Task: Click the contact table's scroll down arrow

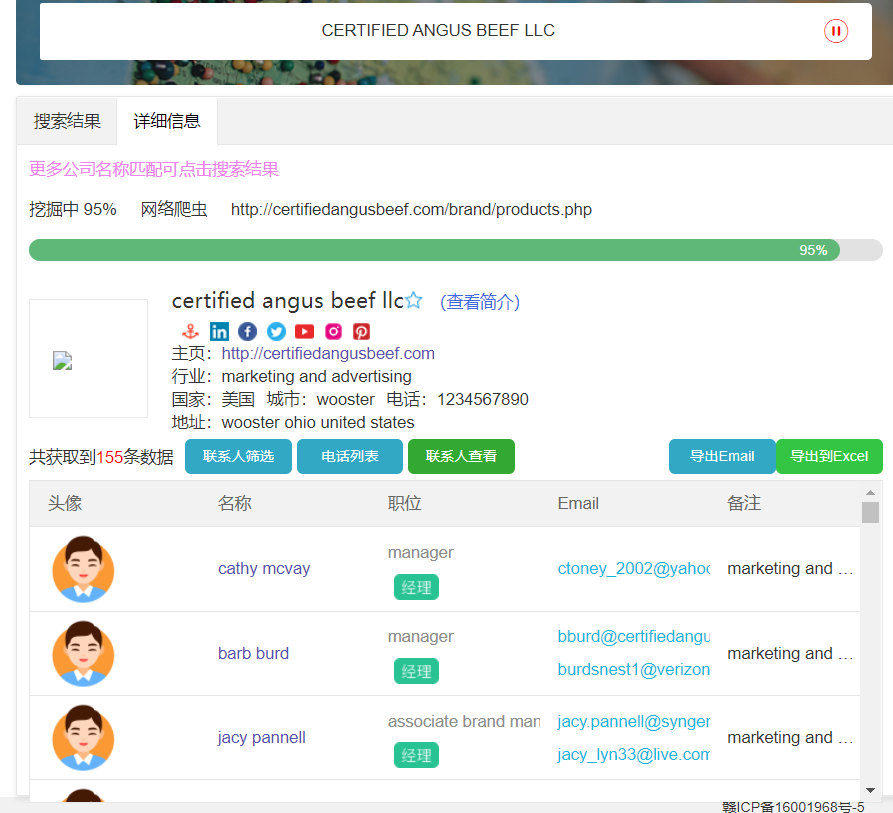Action: point(870,789)
